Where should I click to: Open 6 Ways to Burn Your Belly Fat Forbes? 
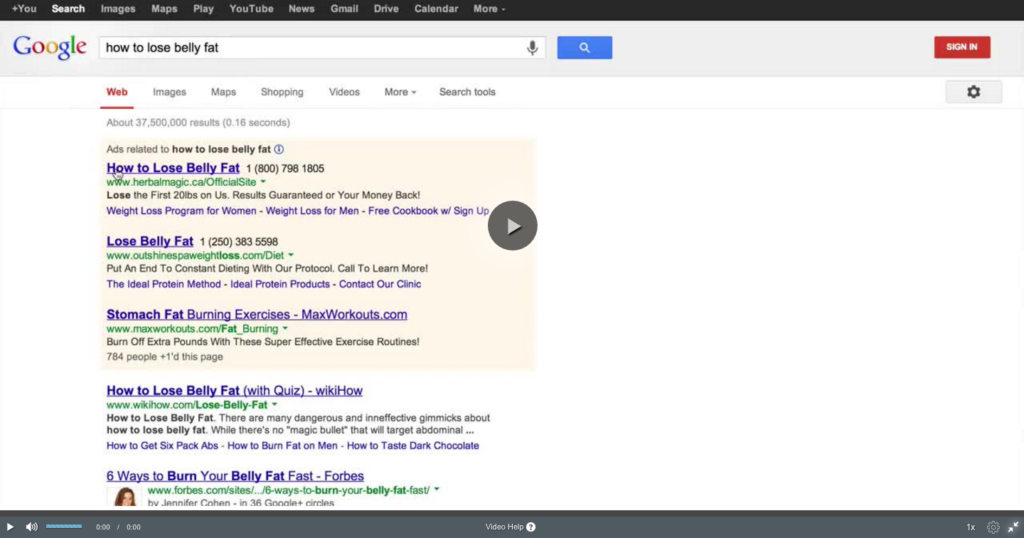pos(235,475)
